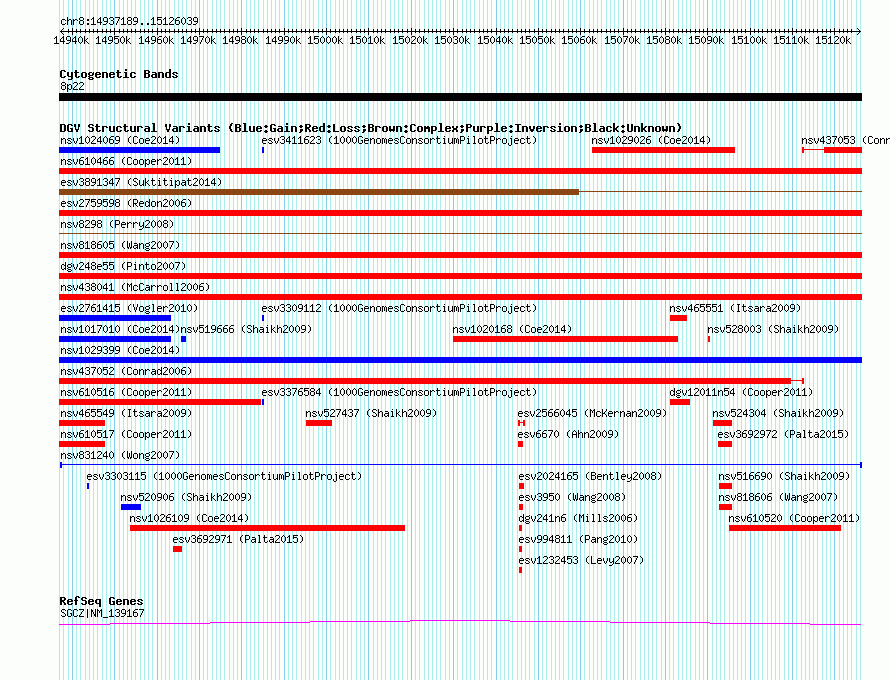
Task: Select dgv241n6 (Mills2006) label
Action: [x=578, y=518]
